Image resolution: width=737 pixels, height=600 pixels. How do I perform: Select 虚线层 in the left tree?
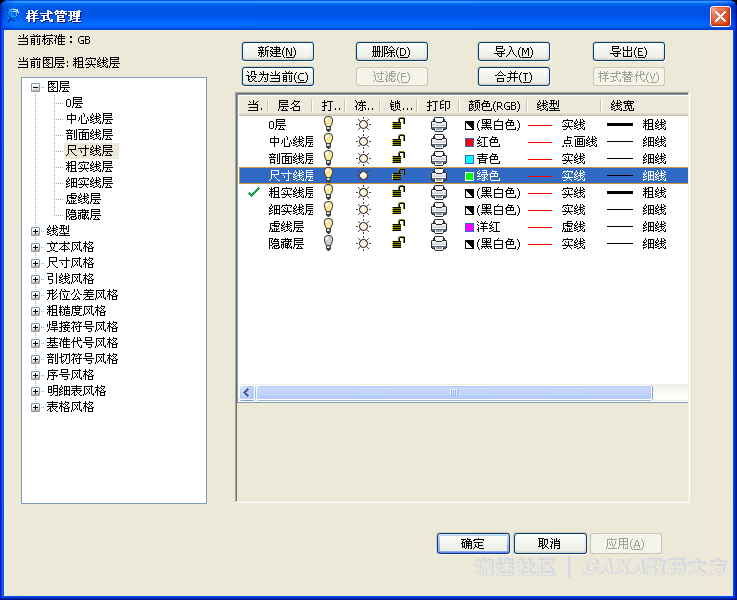click(x=83, y=199)
